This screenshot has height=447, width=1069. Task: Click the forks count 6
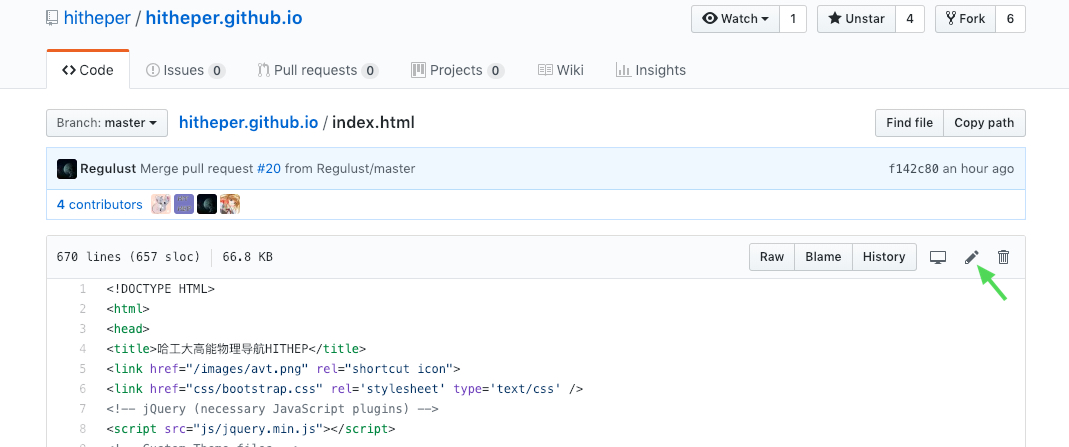coord(1010,19)
